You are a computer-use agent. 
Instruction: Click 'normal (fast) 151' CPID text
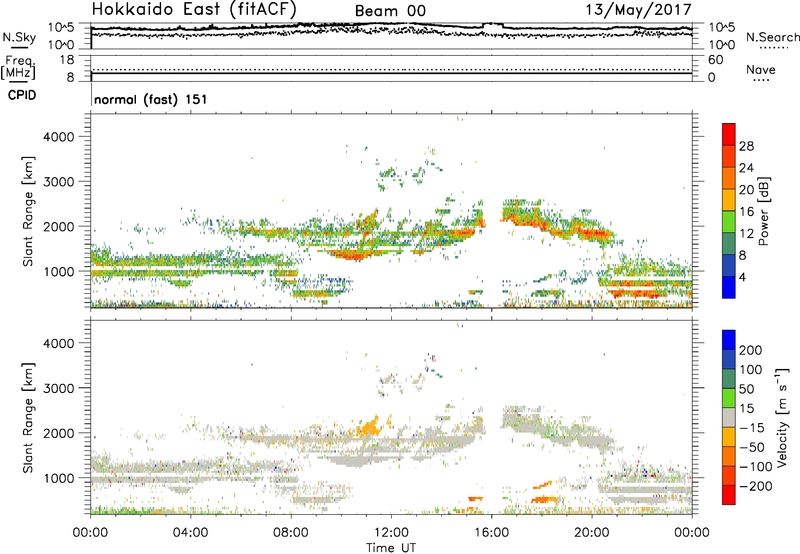[151, 99]
